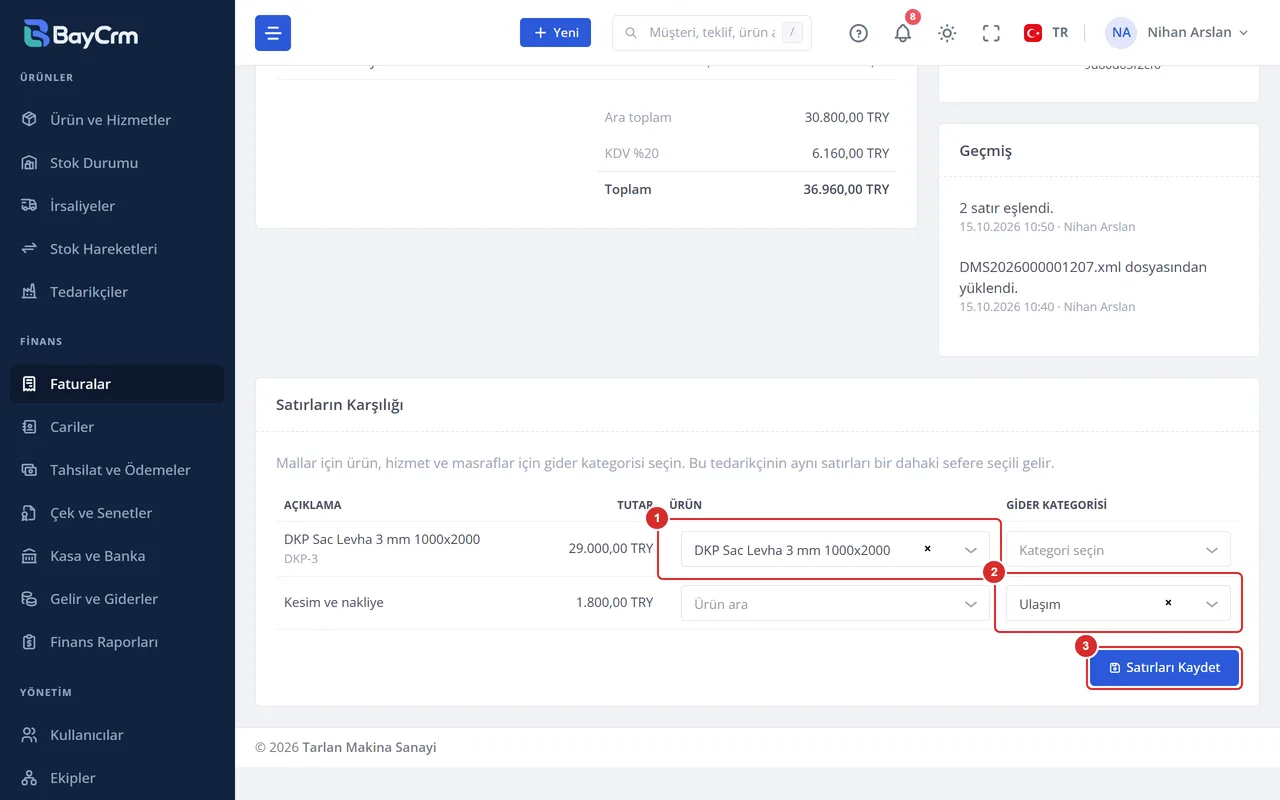Click the BayCrm logo
Screen dimensions: 1280x800
(81, 34)
